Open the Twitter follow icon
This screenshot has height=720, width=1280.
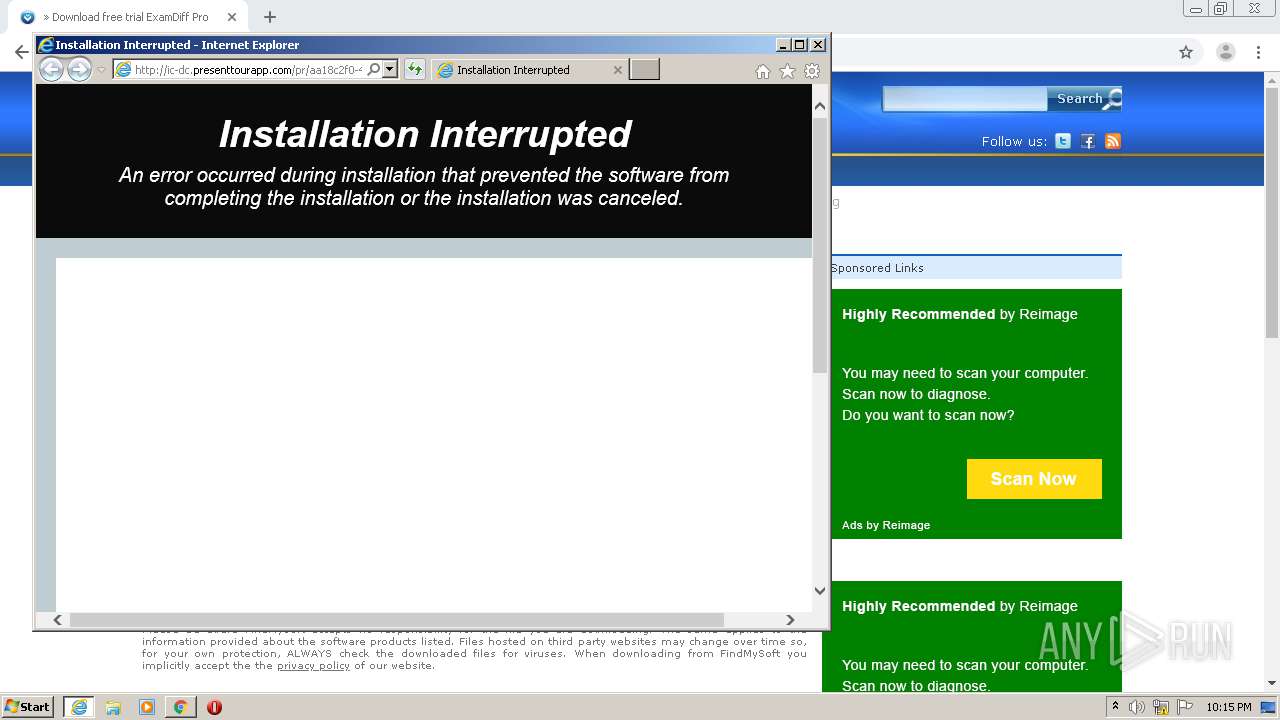pos(1063,141)
